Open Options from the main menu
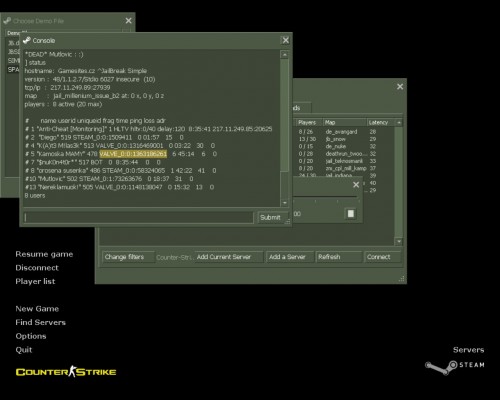The width and height of the screenshot is (500, 400). pyautogui.click(x=31, y=336)
